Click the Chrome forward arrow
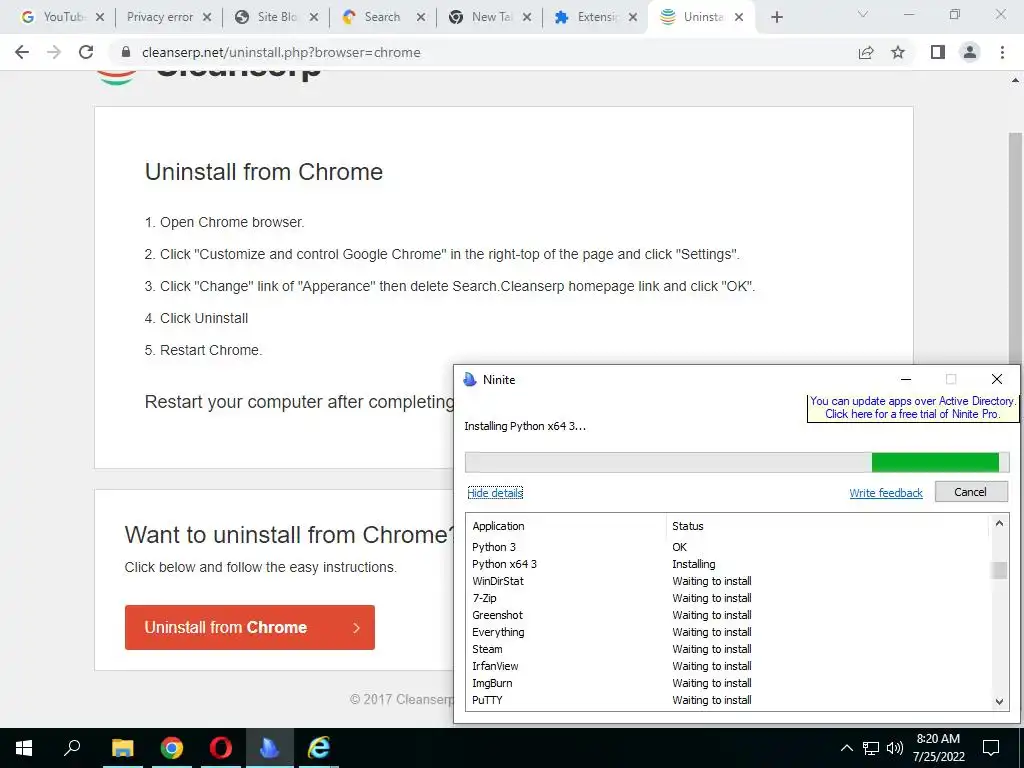Image resolution: width=1024 pixels, height=768 pixels. [x=54, y=52]
